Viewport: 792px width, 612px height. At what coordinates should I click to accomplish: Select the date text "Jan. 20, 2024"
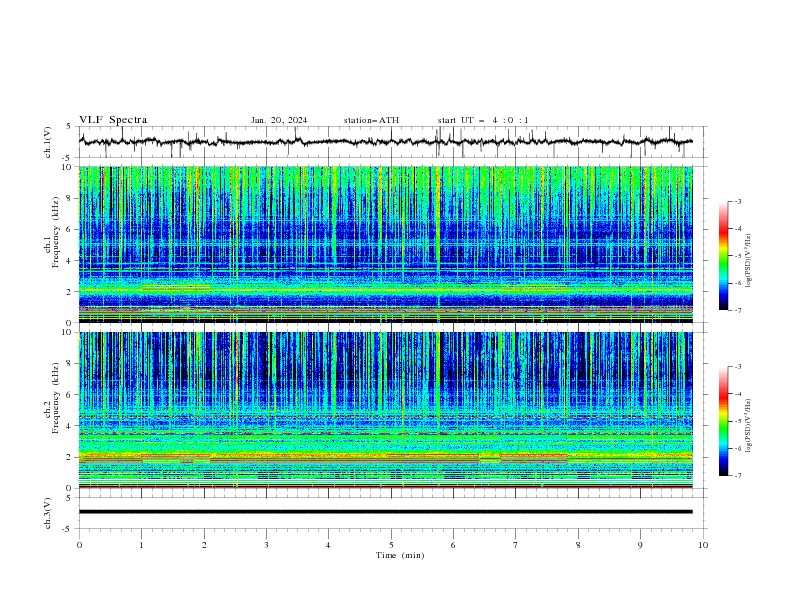(279, 120)
